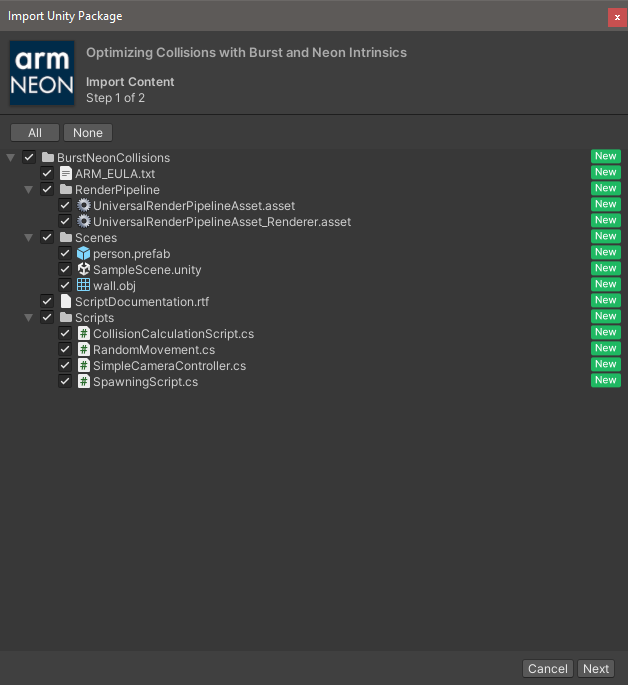Click the BurstNeonCollisions folder icon

[48, 157]
